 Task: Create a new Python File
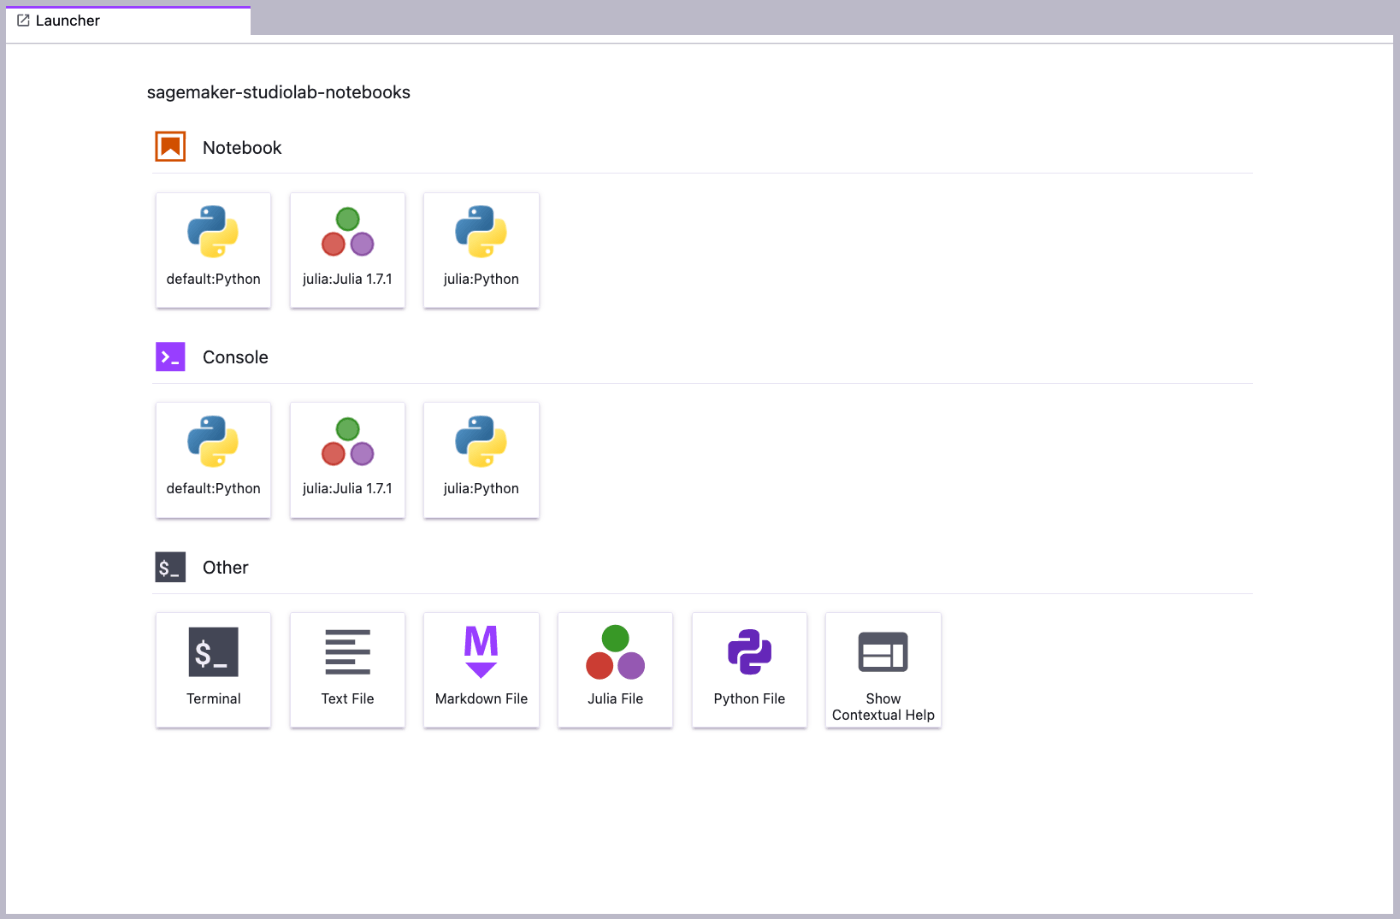point(749,670)
